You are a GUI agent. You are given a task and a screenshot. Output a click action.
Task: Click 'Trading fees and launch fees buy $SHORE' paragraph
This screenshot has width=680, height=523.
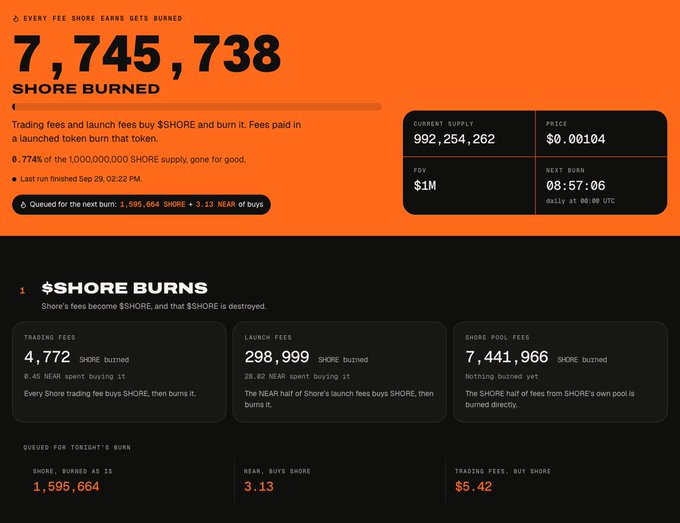click(156, 132)
